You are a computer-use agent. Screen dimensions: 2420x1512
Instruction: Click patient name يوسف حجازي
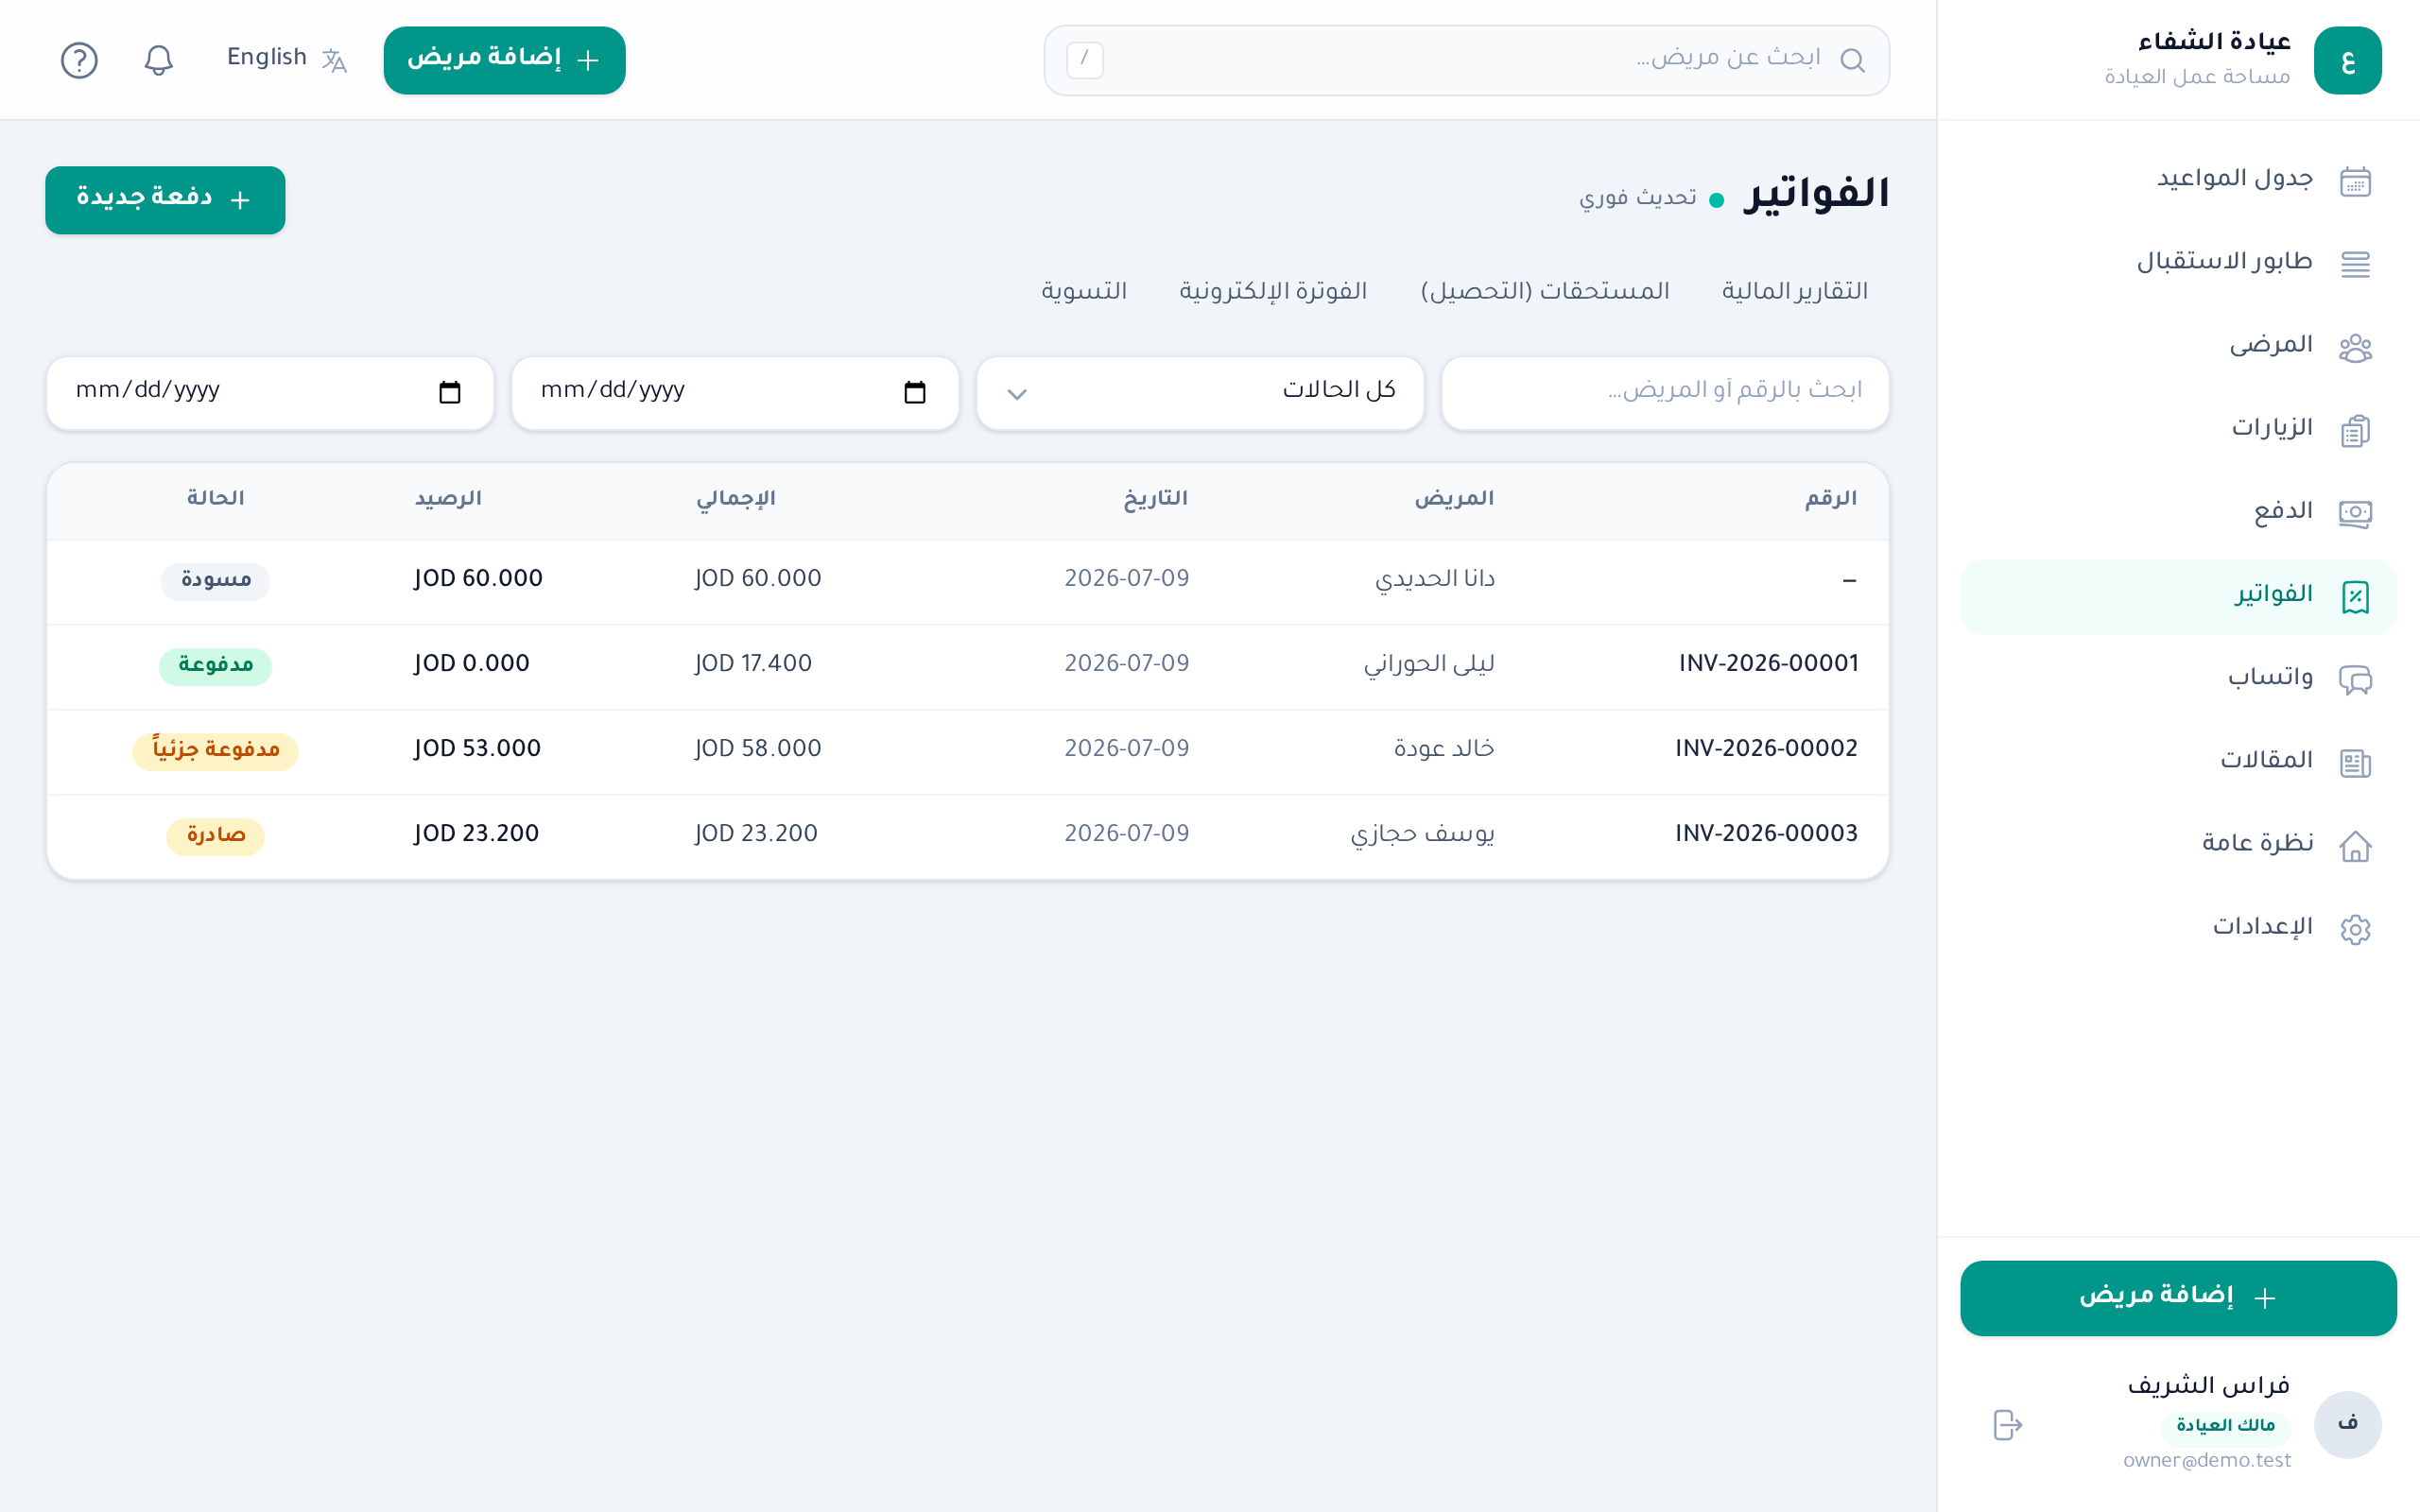click(x=1422, y=835)
